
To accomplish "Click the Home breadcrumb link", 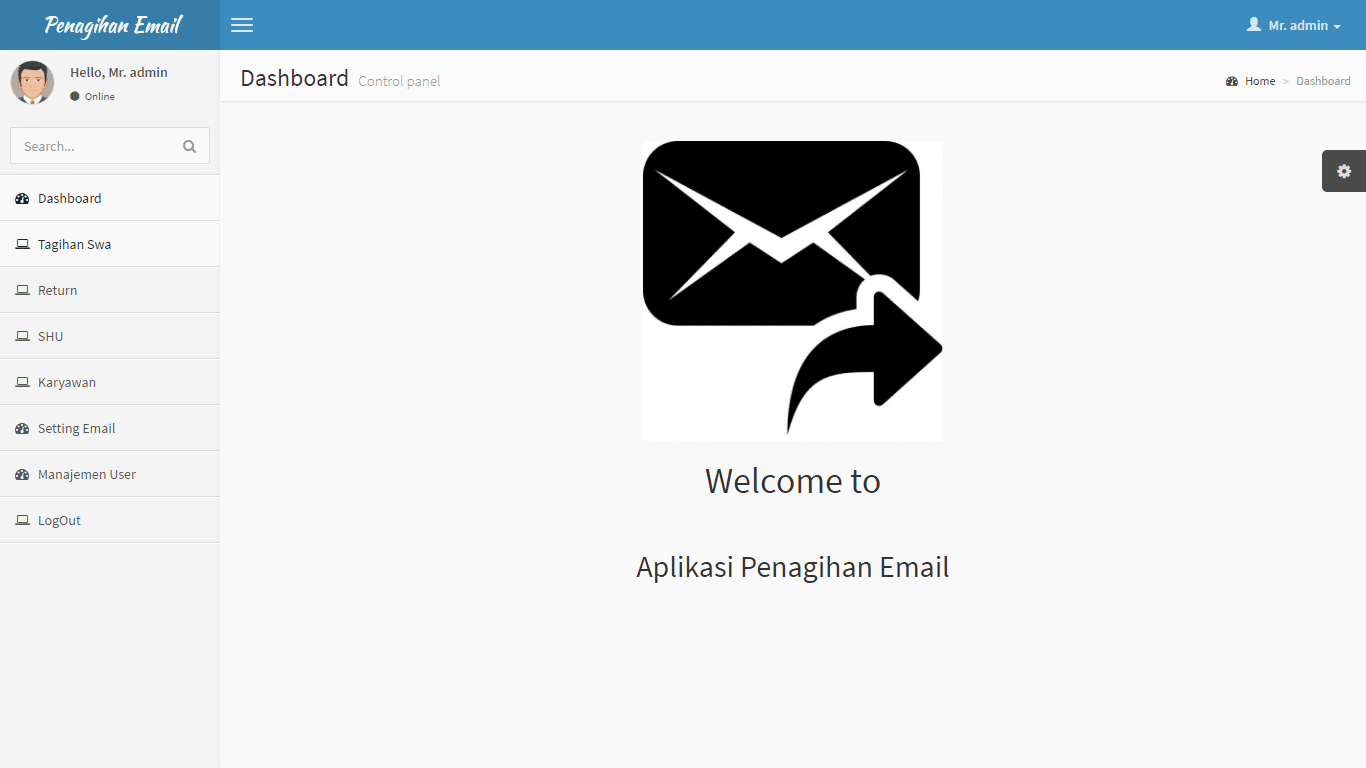I will [1260, 81].
